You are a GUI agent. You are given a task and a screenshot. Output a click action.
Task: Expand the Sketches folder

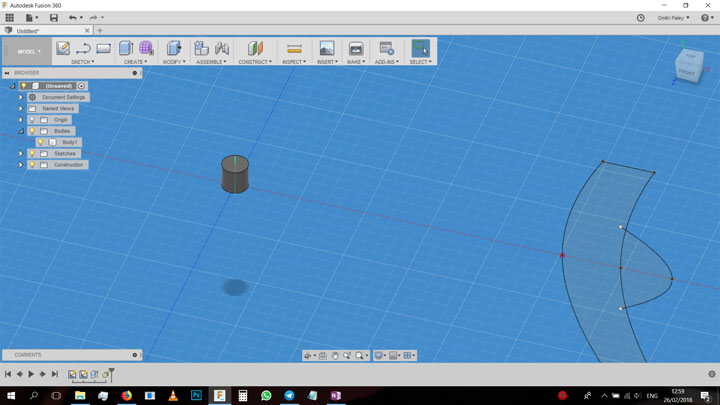click(x=21, y=153)
